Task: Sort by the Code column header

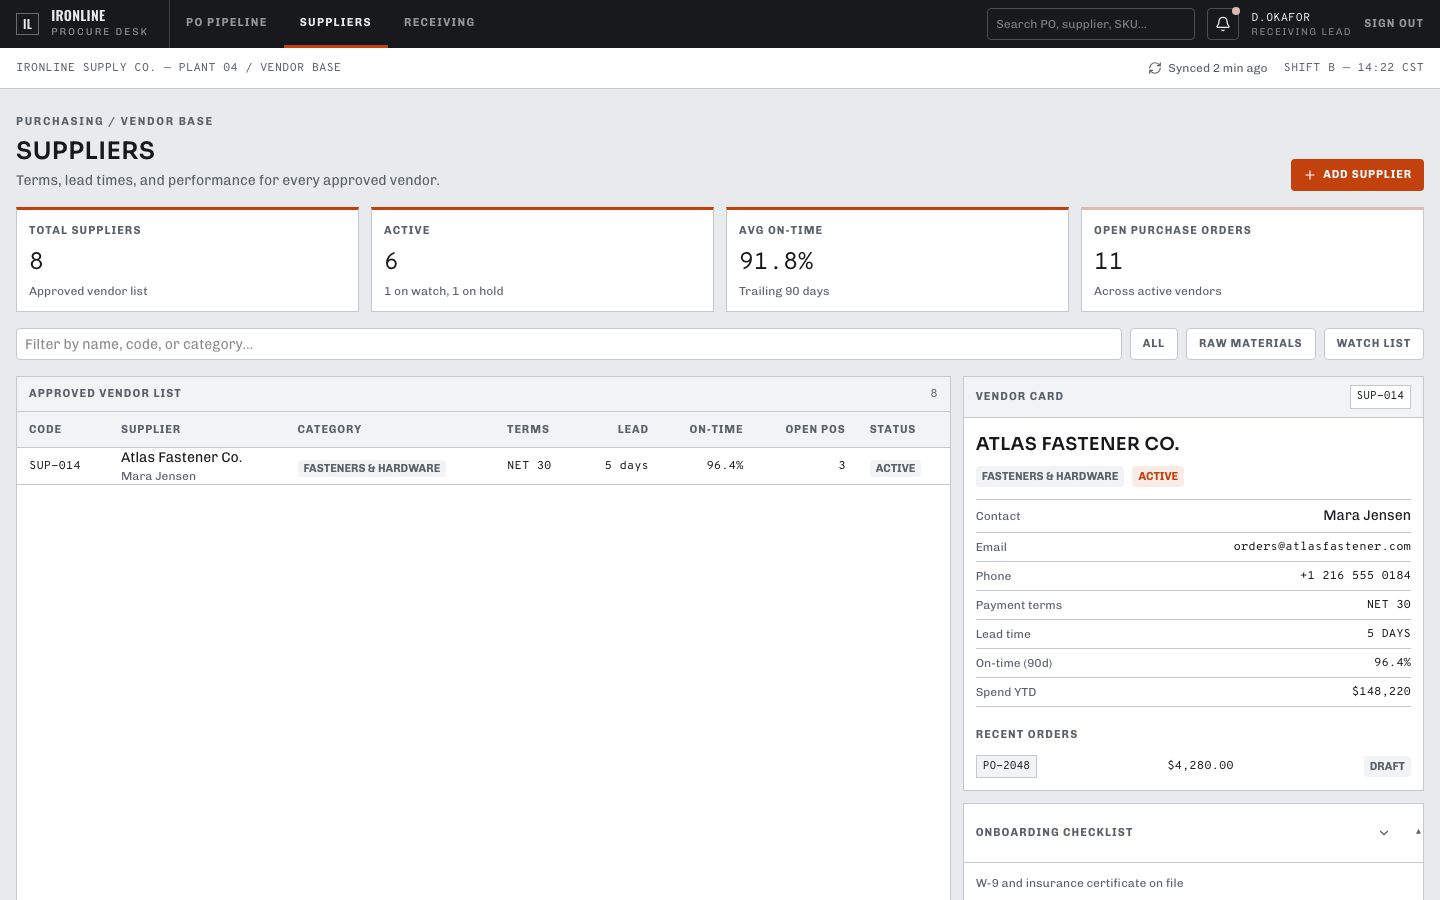Action: tap(45, 429)
